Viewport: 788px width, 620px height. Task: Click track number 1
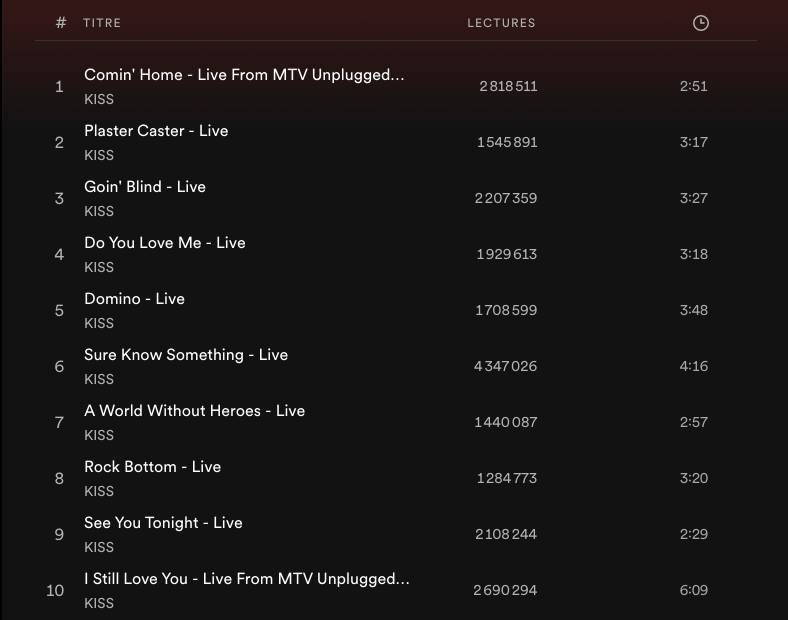59,86
